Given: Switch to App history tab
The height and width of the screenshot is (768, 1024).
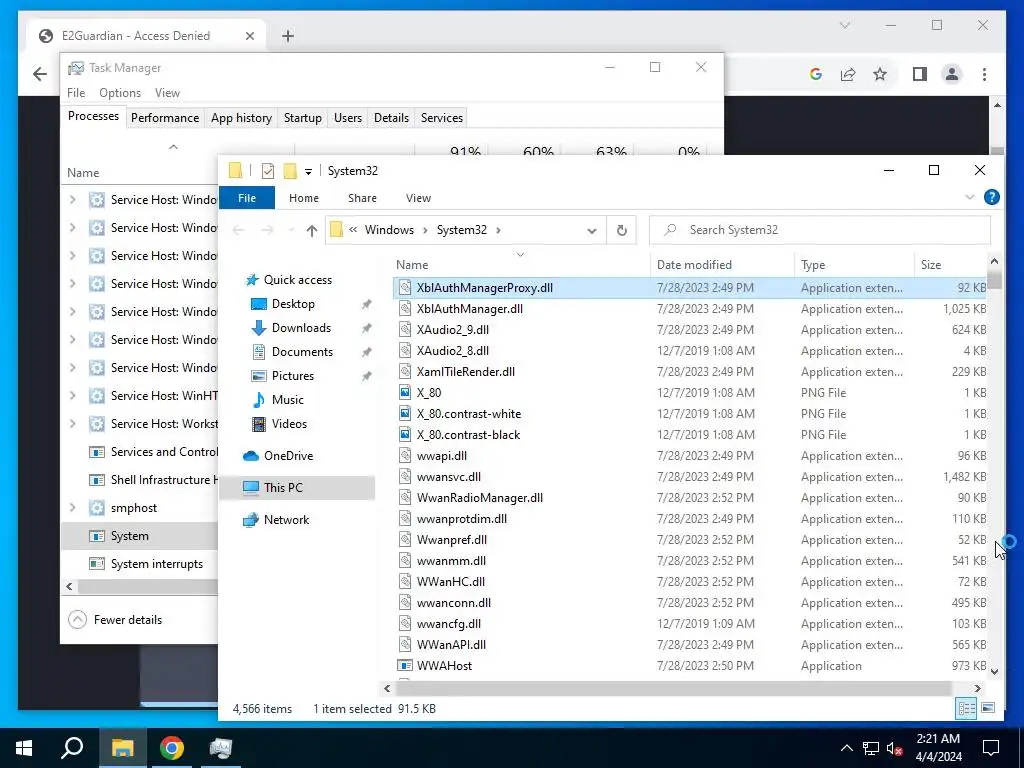Looking at the screenshot, I should 241,118.
